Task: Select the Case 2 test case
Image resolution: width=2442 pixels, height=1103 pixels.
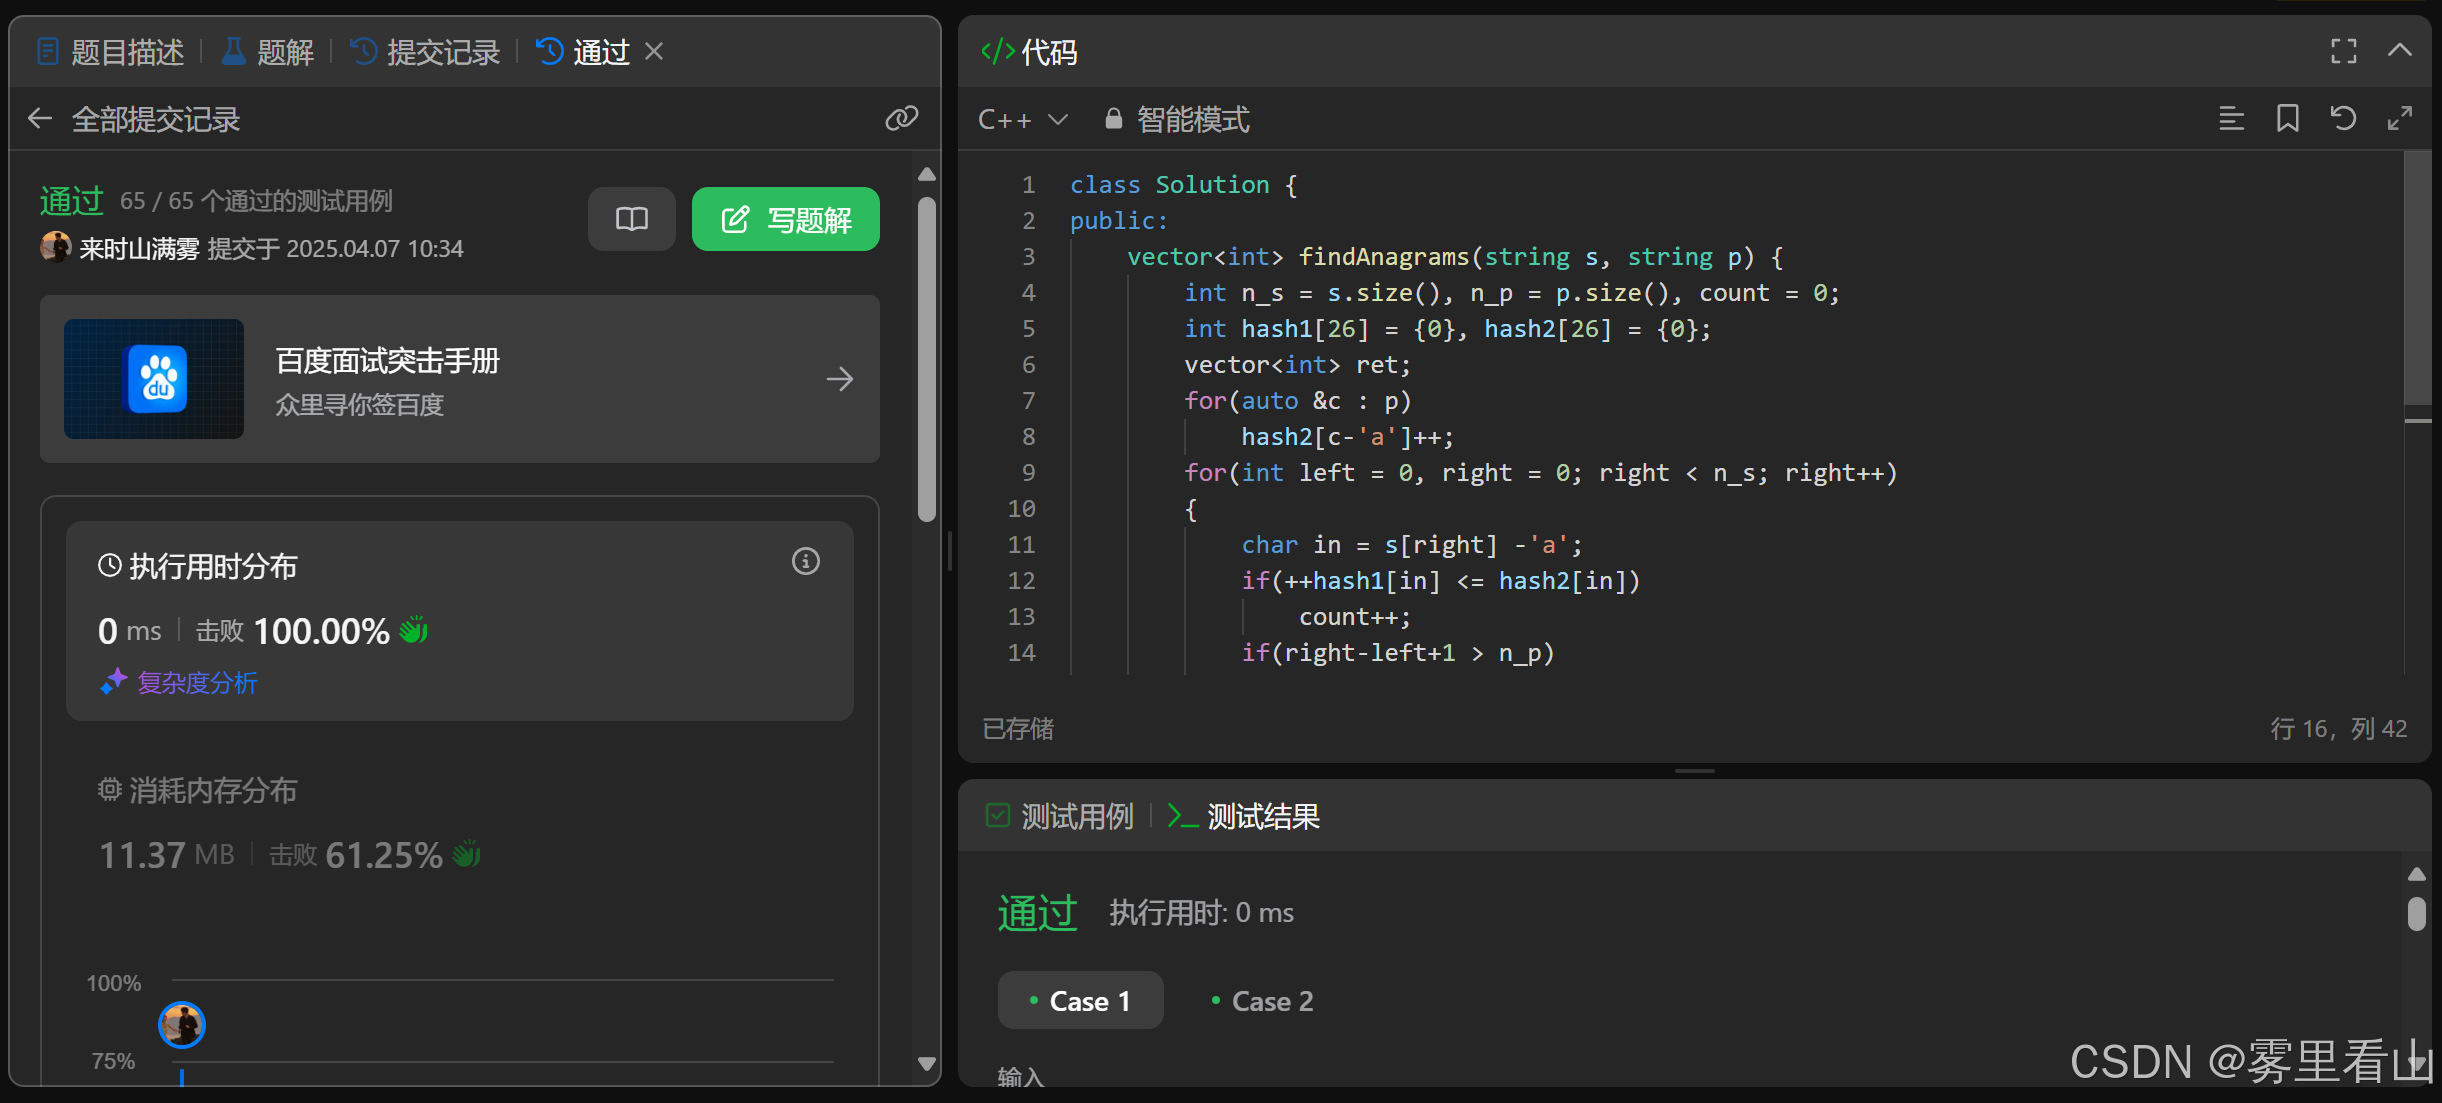Action: pyautogui.click(x=1262, y=1001)
